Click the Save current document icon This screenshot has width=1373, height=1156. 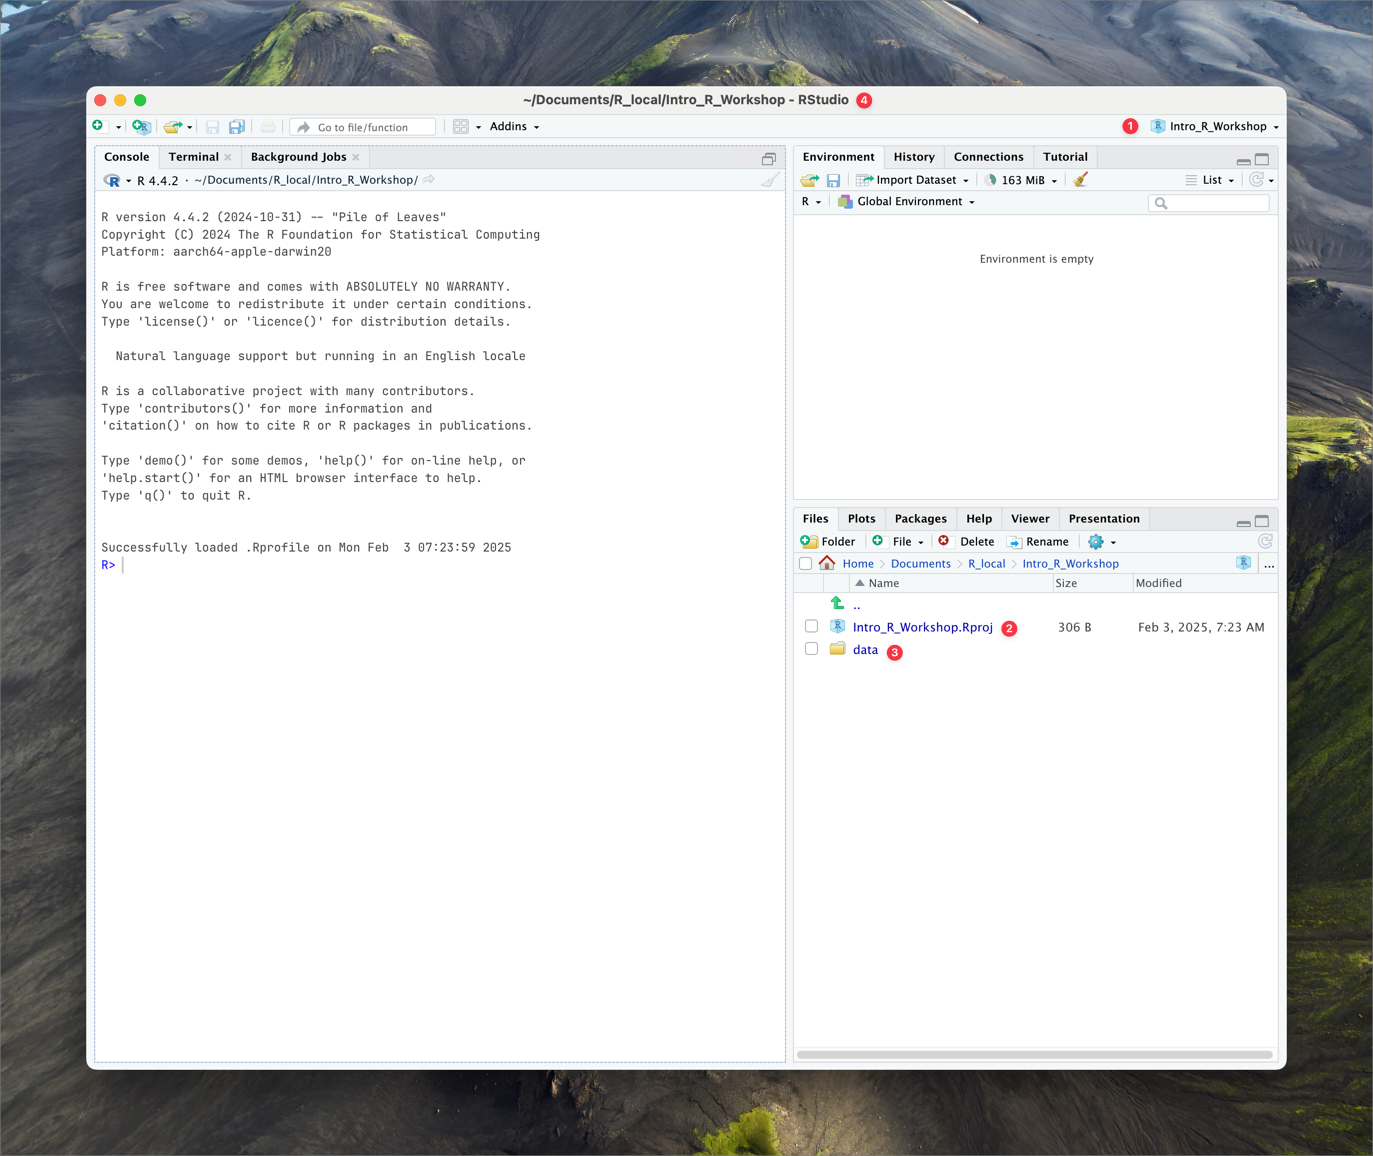pos(212,127)
